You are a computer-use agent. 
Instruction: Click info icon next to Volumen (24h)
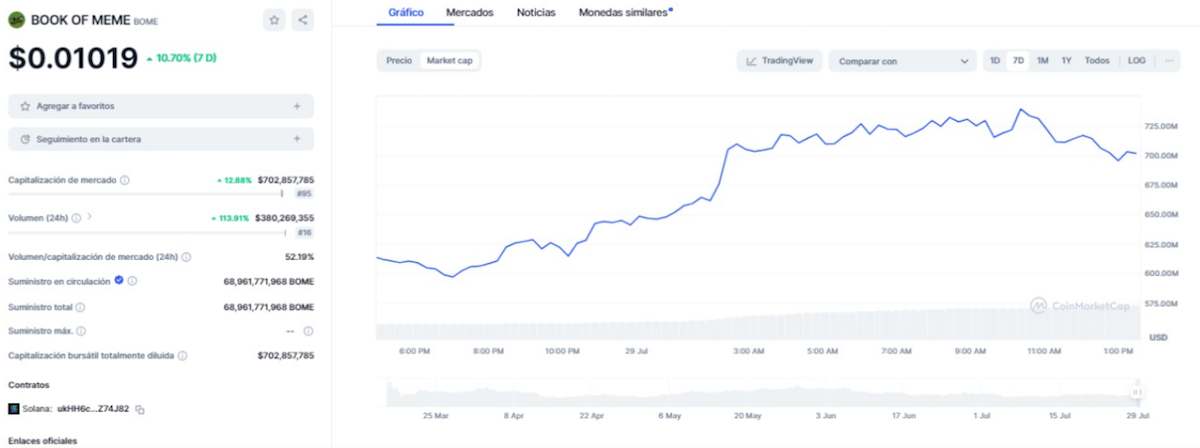coord(76,217)
